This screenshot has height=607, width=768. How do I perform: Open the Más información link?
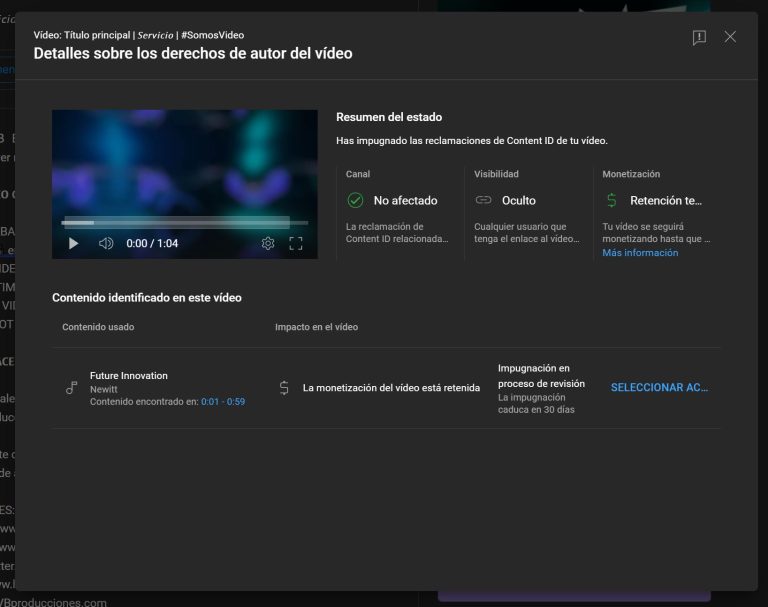point(640,253)
